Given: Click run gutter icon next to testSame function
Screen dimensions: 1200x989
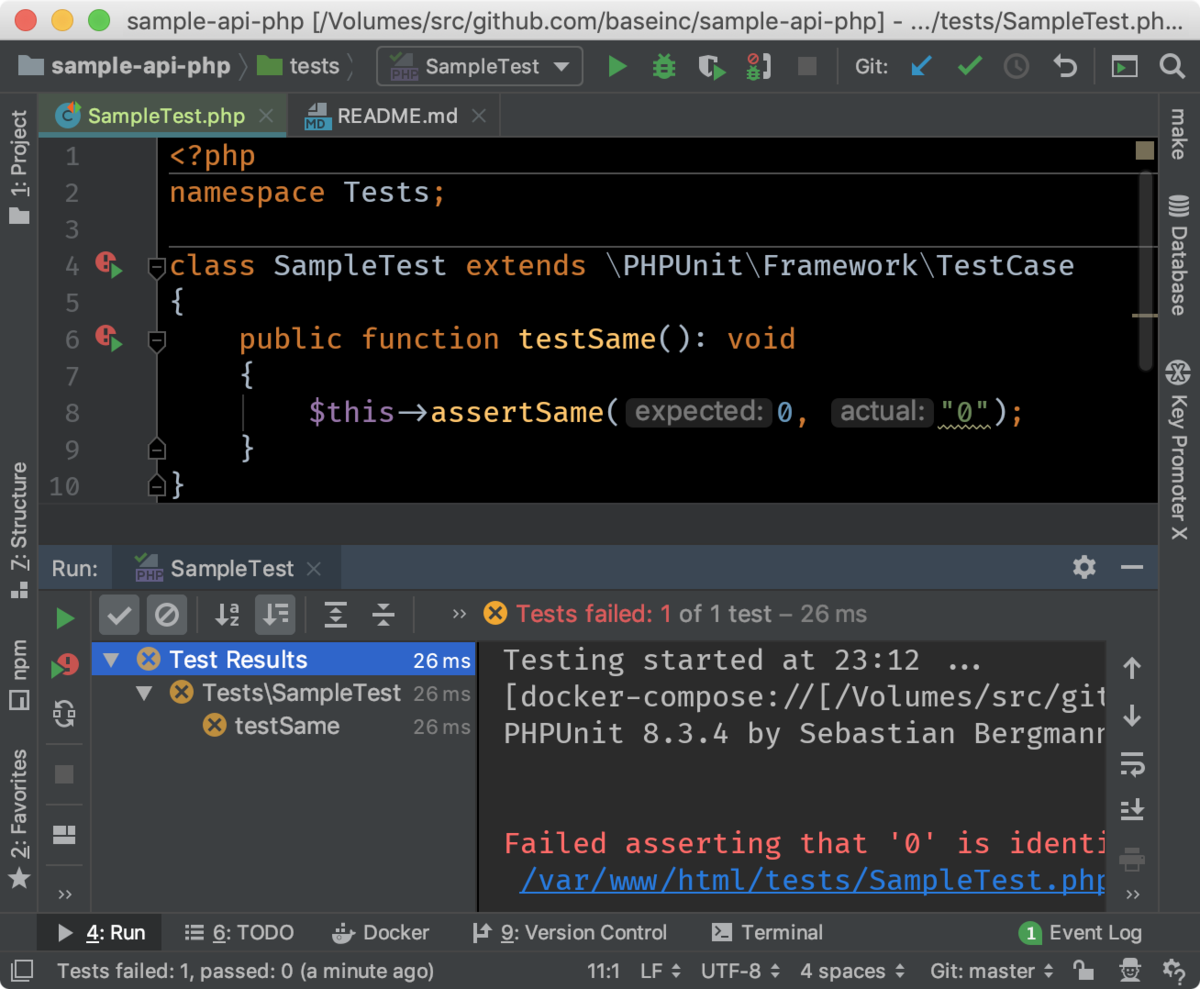Looking at the screenshot, I should point(109,339).
